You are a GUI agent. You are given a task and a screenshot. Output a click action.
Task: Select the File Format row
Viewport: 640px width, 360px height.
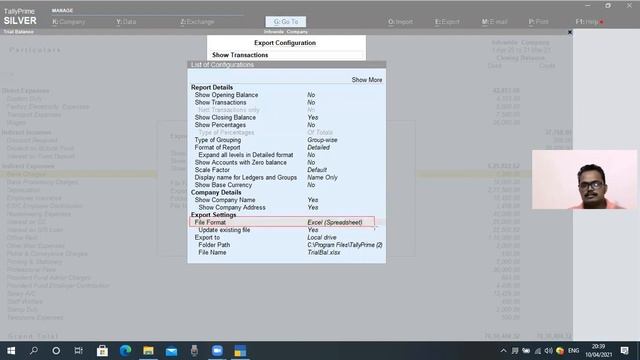tap(282, 222)
